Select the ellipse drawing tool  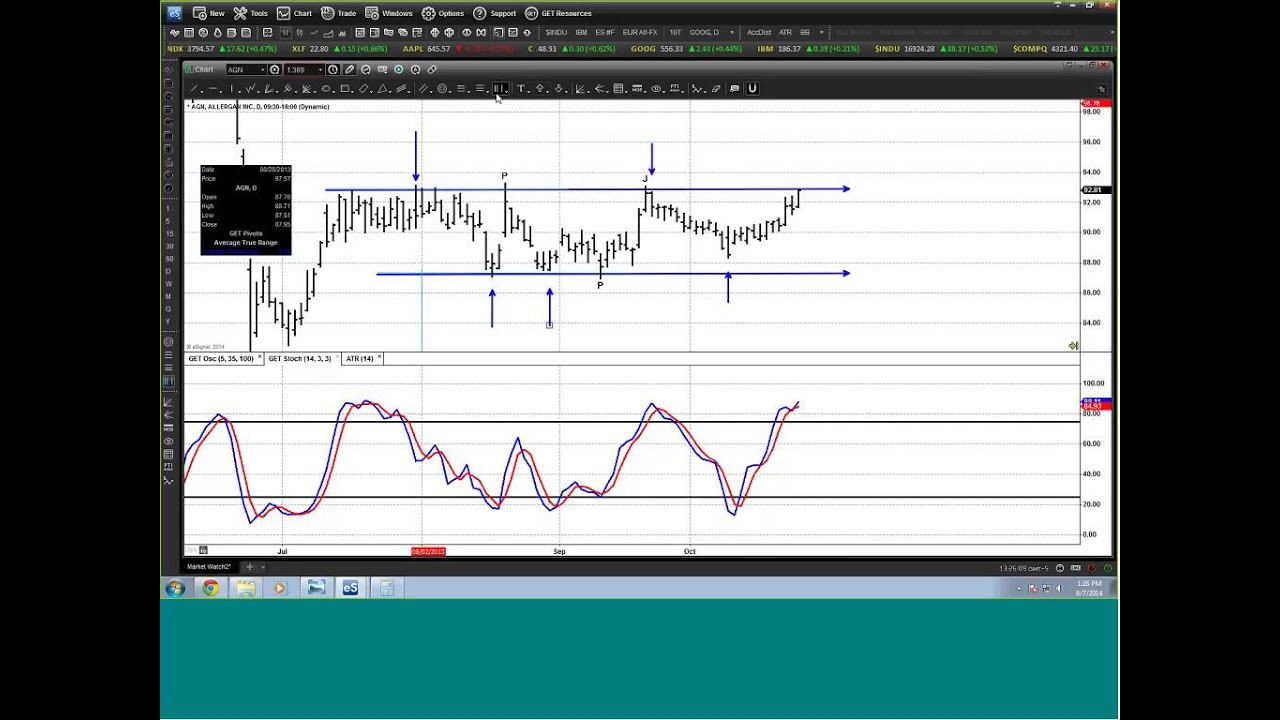(326, 89)
